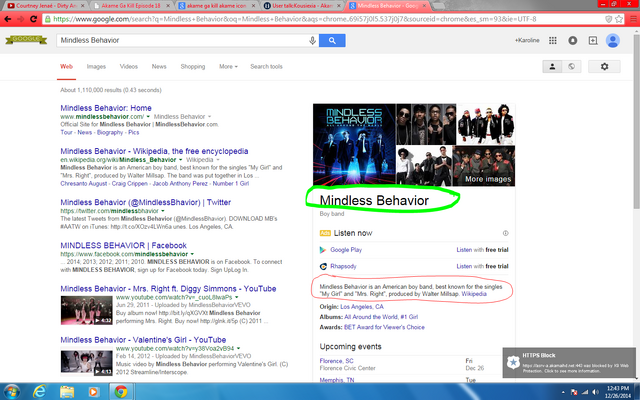Reload the page with the refresh icon
Viewport: 640px width, 400px height.
coord(34,19)
